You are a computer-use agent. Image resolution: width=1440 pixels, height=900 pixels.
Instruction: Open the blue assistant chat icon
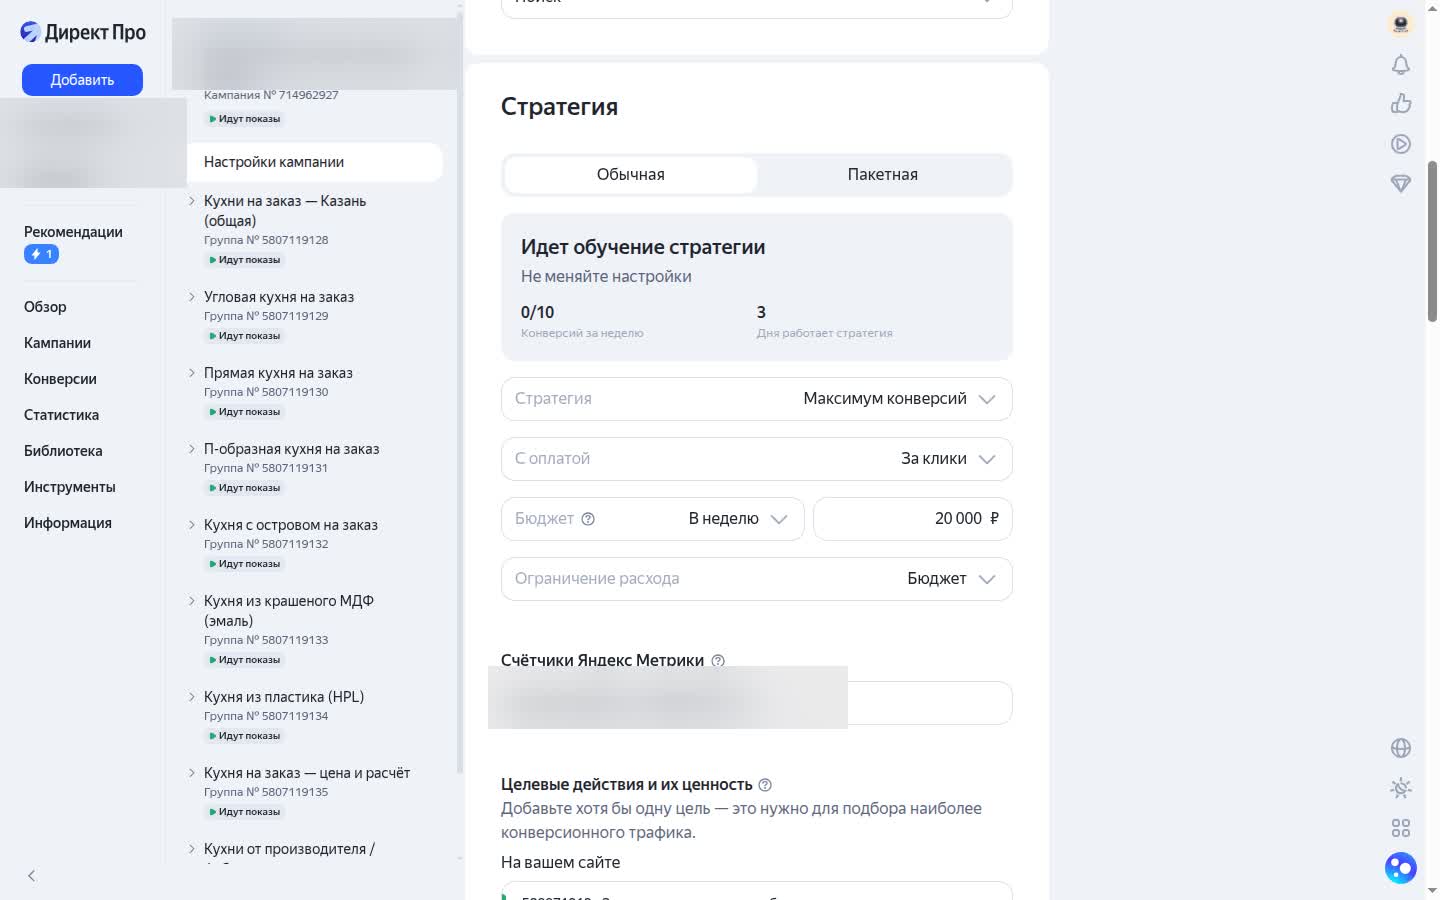click(x=1401, y=867)
